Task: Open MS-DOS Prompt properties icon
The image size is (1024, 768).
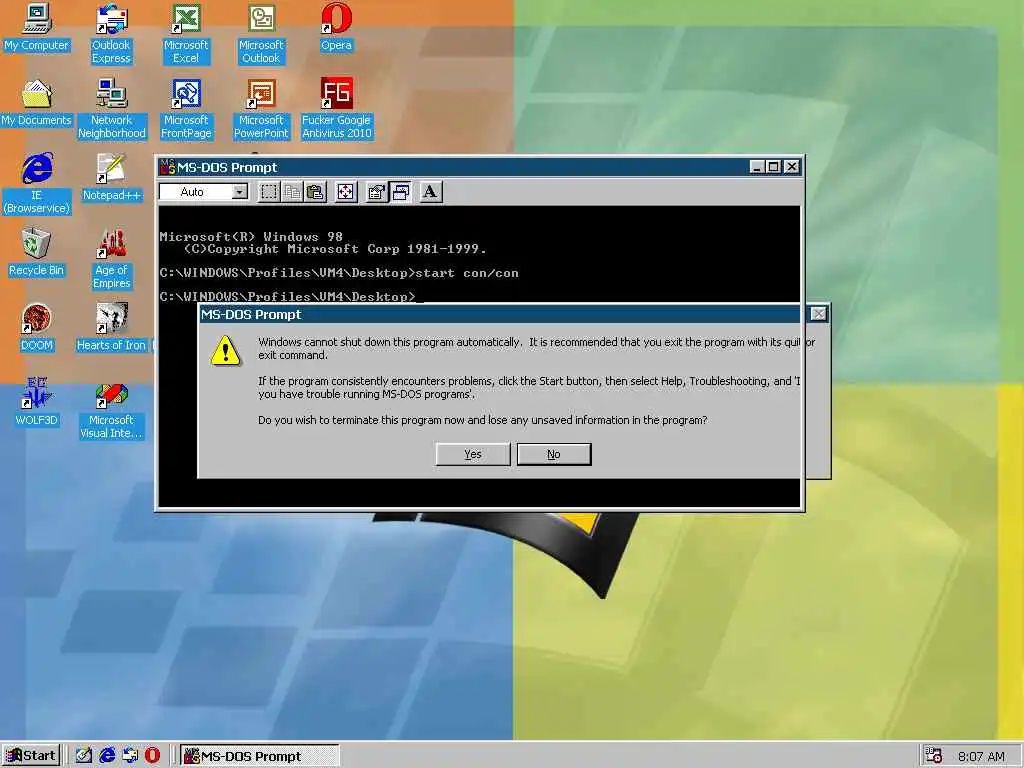Action: tap(376, 192)
